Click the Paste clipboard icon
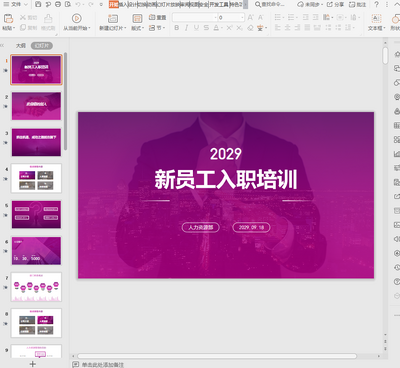 (x=8, y=18)
